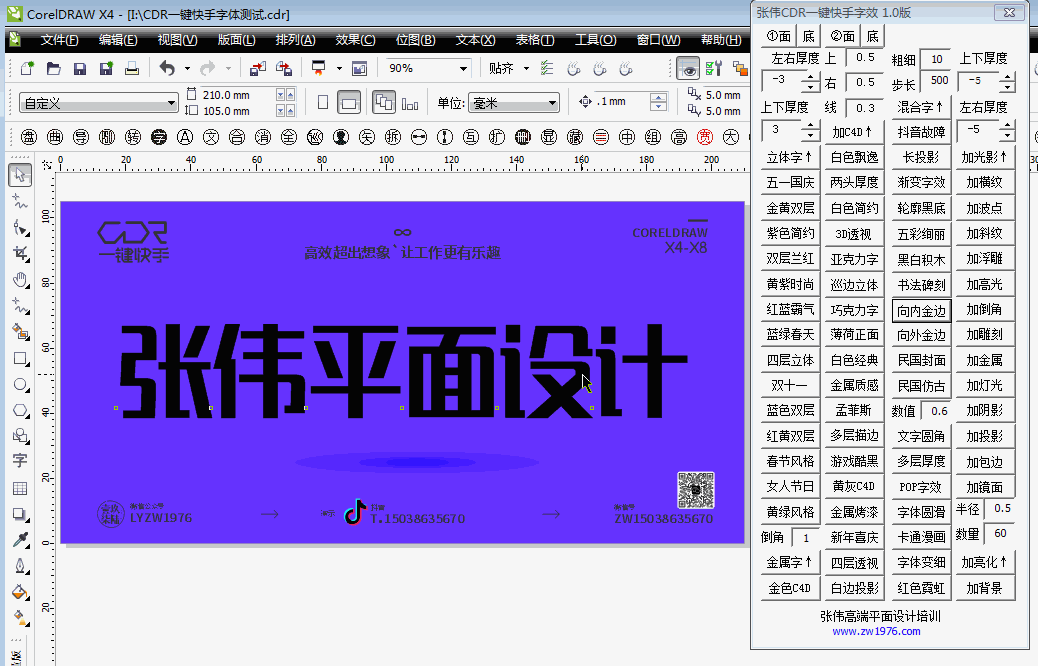Image resolution: width=1038 pixels, height=666 pixels.
Task: Toggle landscape page orientation
Action: point(350,101)
